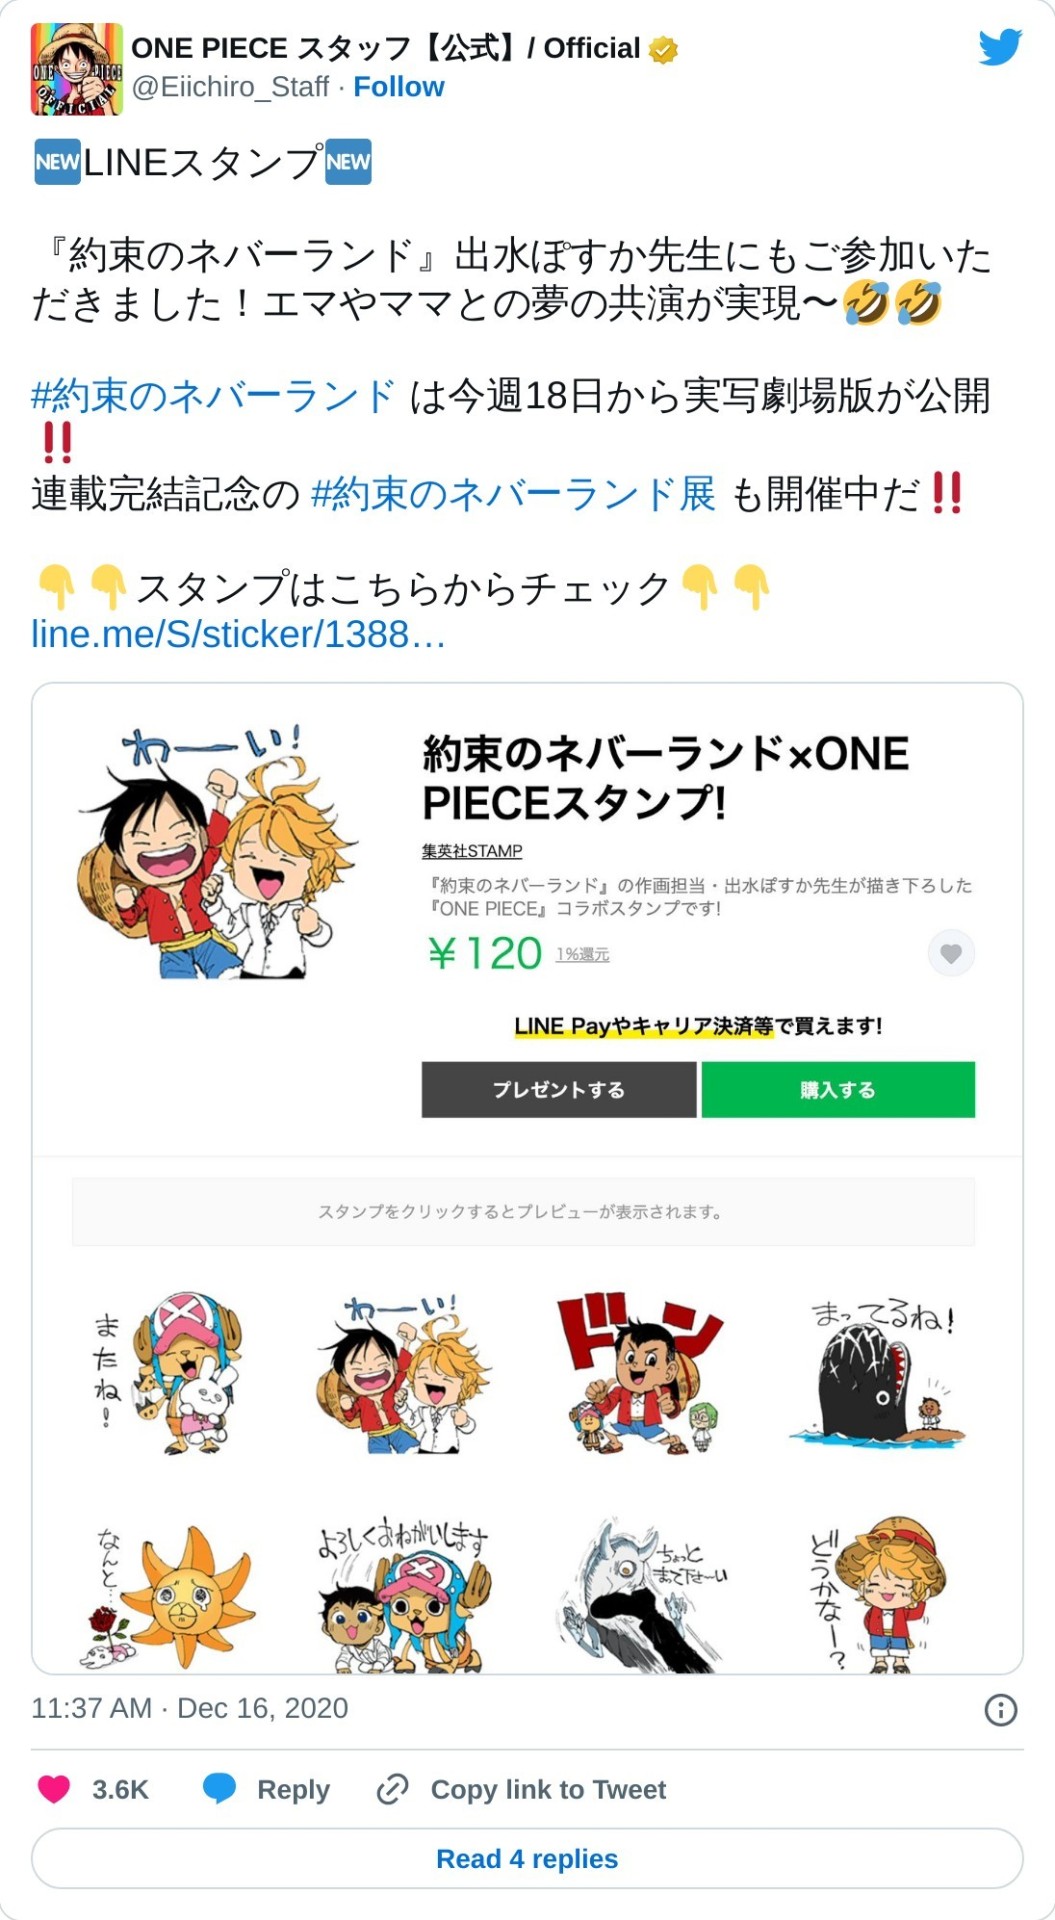This screenshot has height=1920, width=1055.
Task: Click the プレゼントする gift button
Action: point(559,1089)
